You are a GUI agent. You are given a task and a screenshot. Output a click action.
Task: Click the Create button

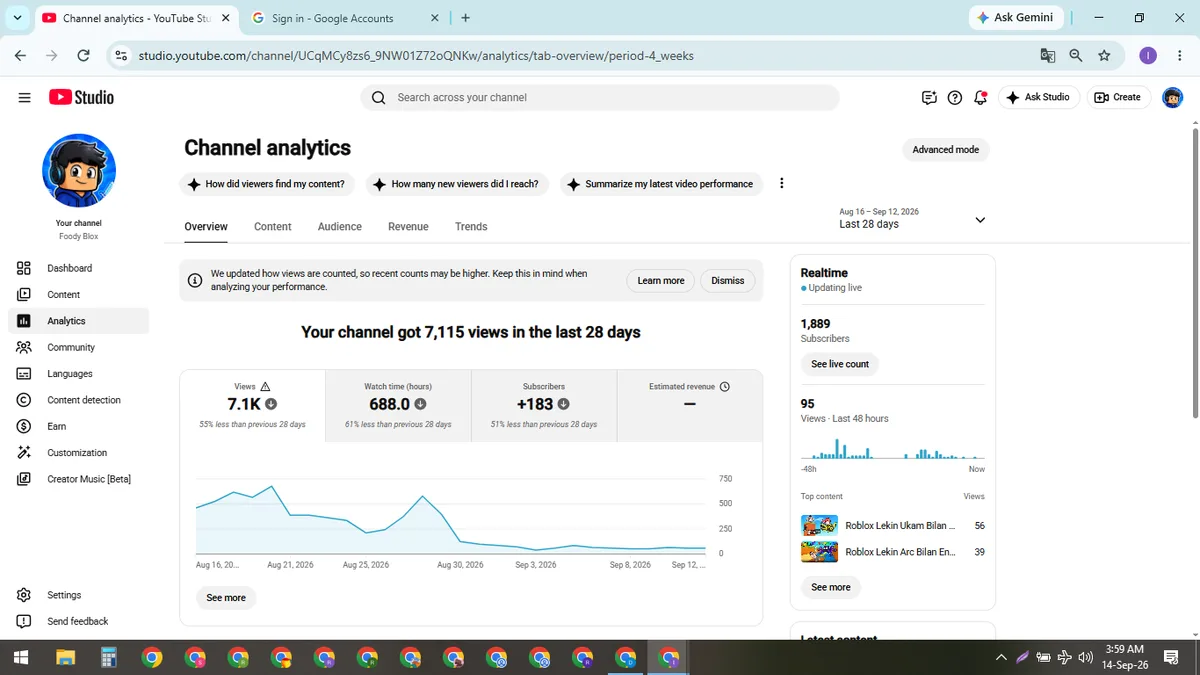(x=1118, y=97)
